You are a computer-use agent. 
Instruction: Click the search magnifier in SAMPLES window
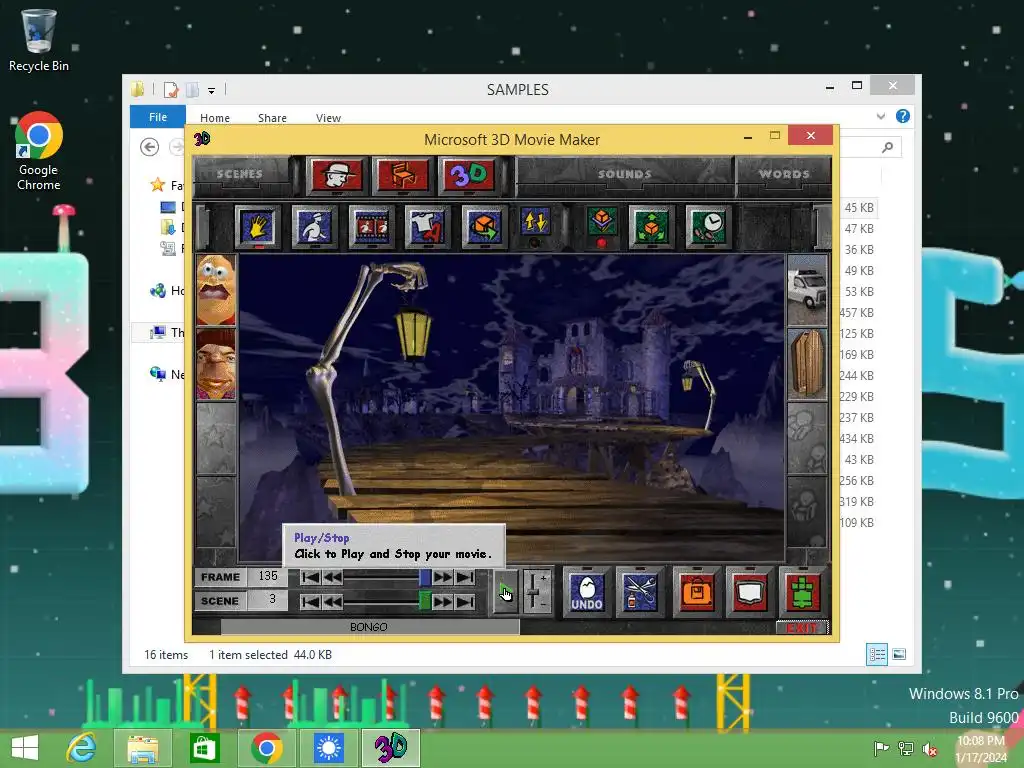tap(887, 148)
